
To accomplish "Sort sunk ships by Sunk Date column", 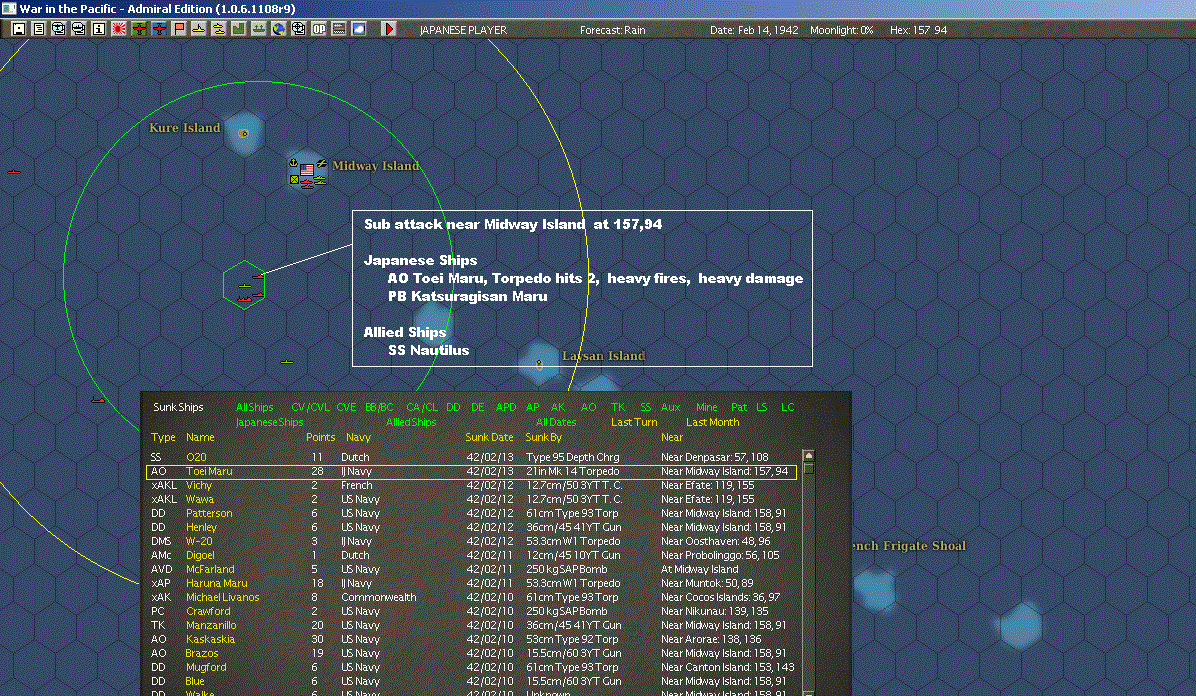I will tap(489, 437).
